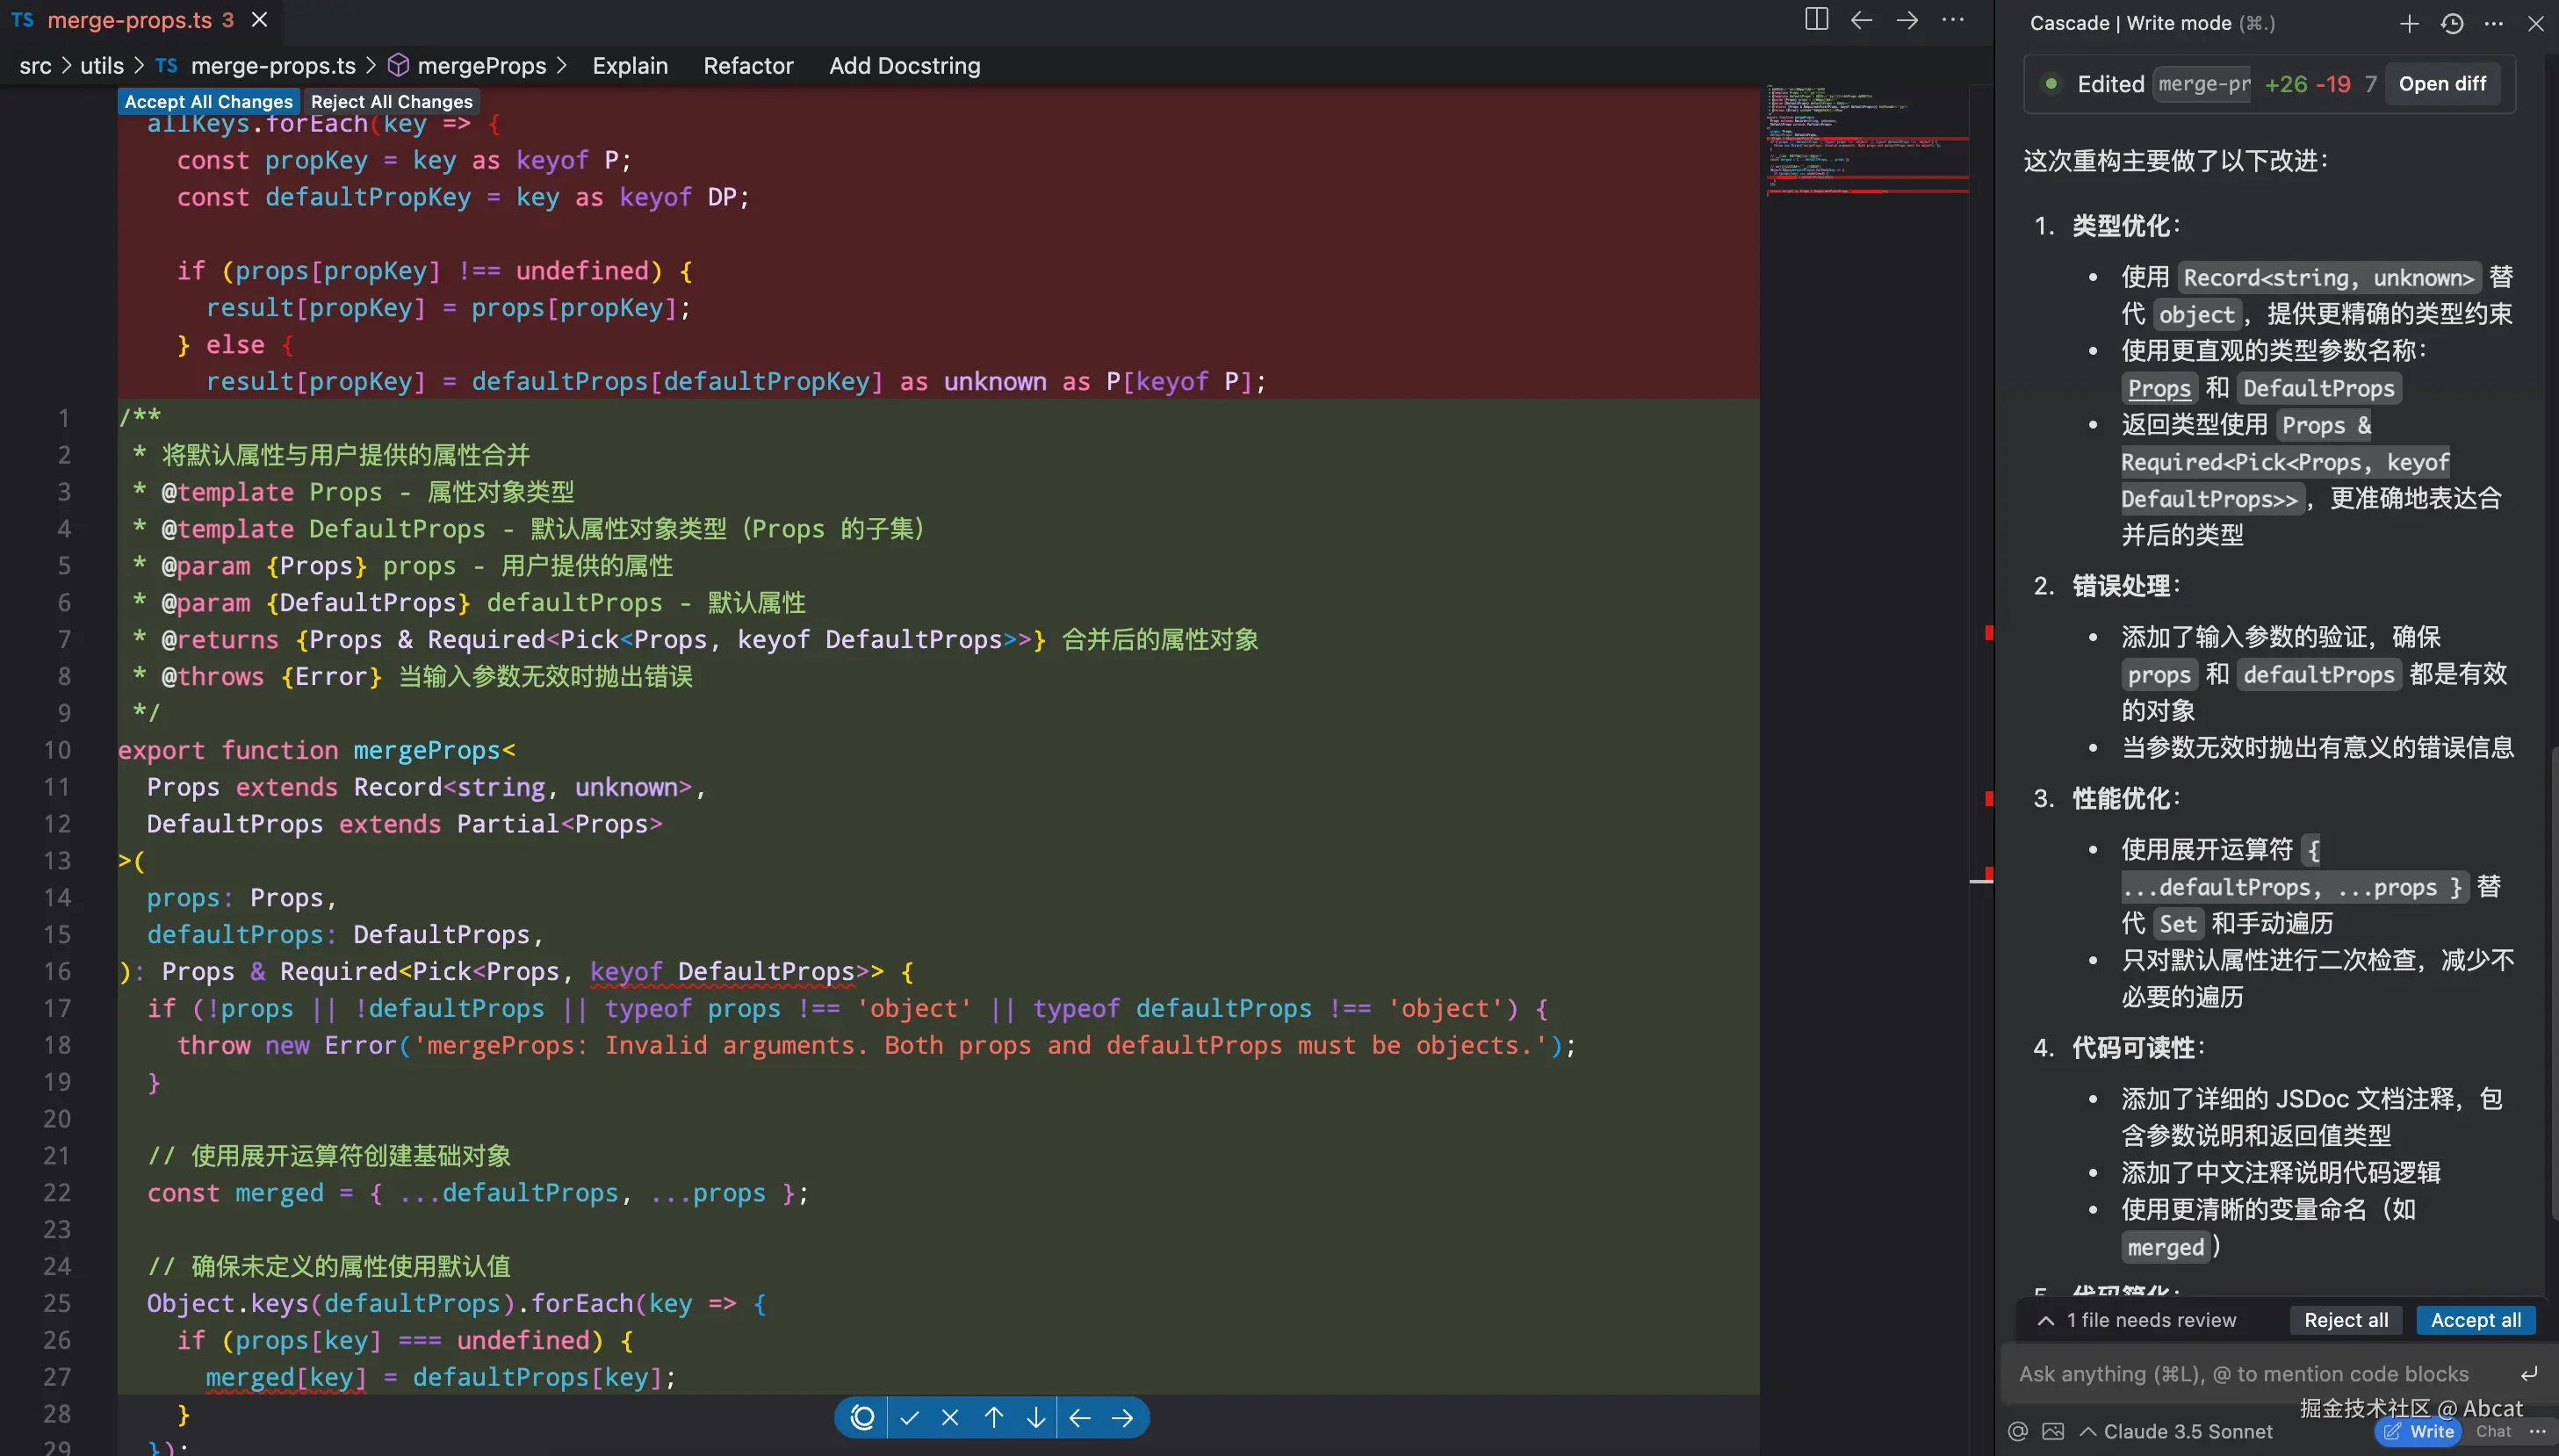Viewport: 2559px width, 1456px height.
Task: Open mergeProps breadcrumb symbol dropdown
Action: pos(480,66)
